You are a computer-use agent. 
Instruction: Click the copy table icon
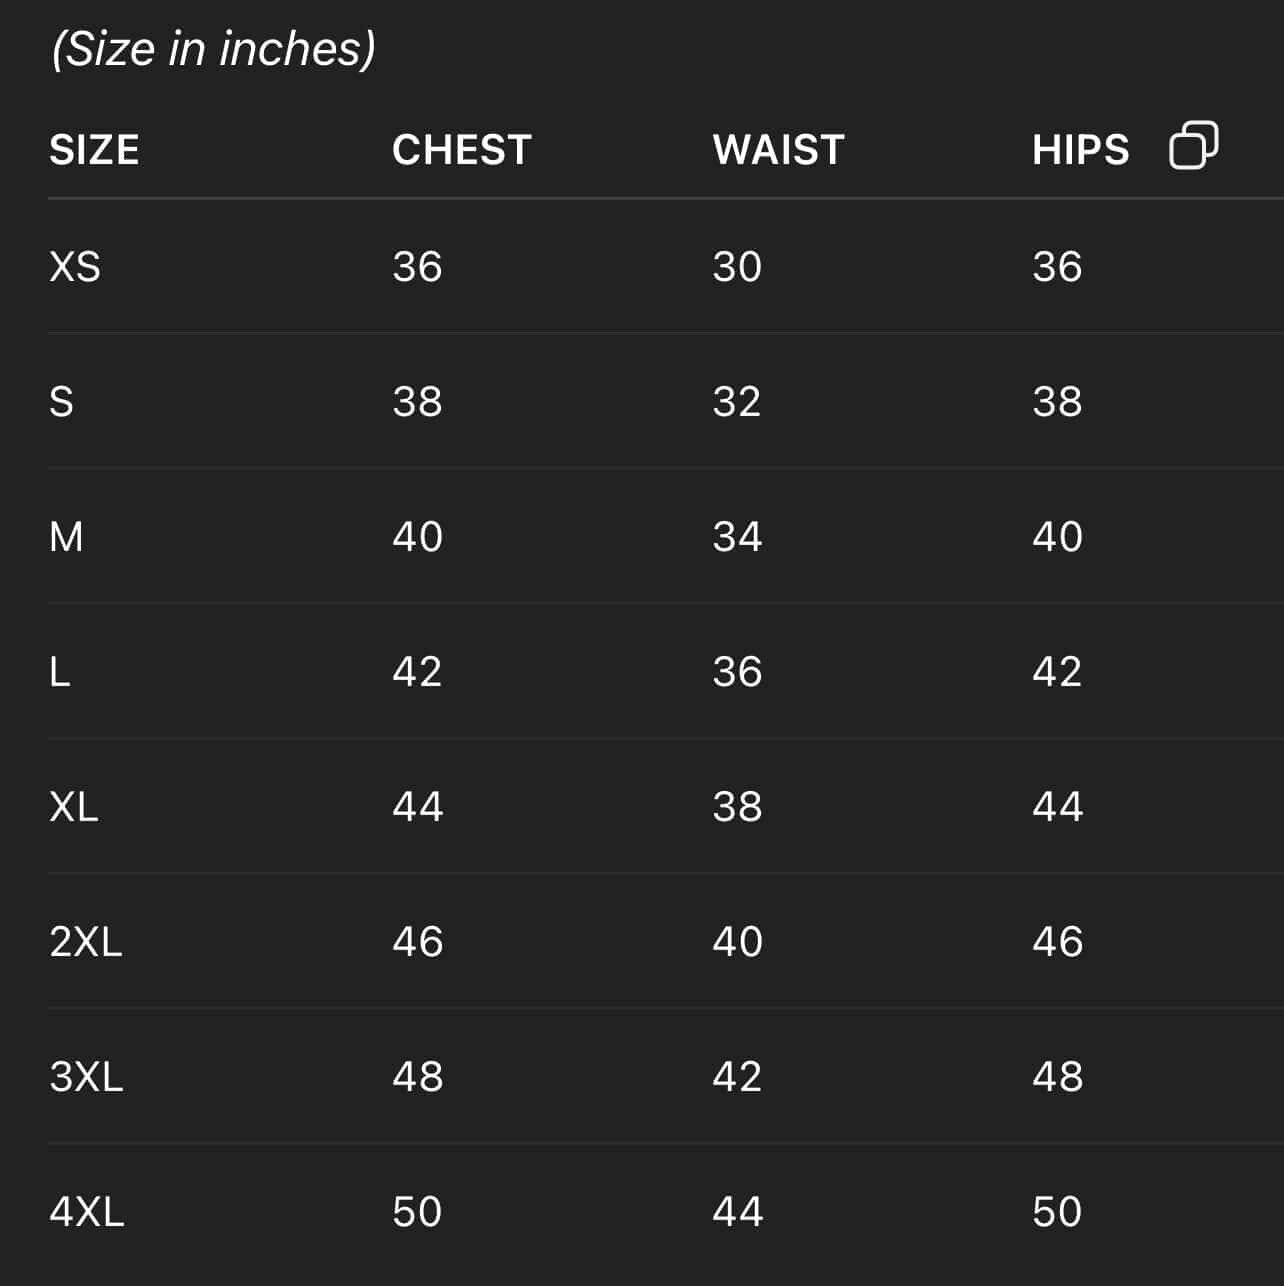pos(1193,146)
